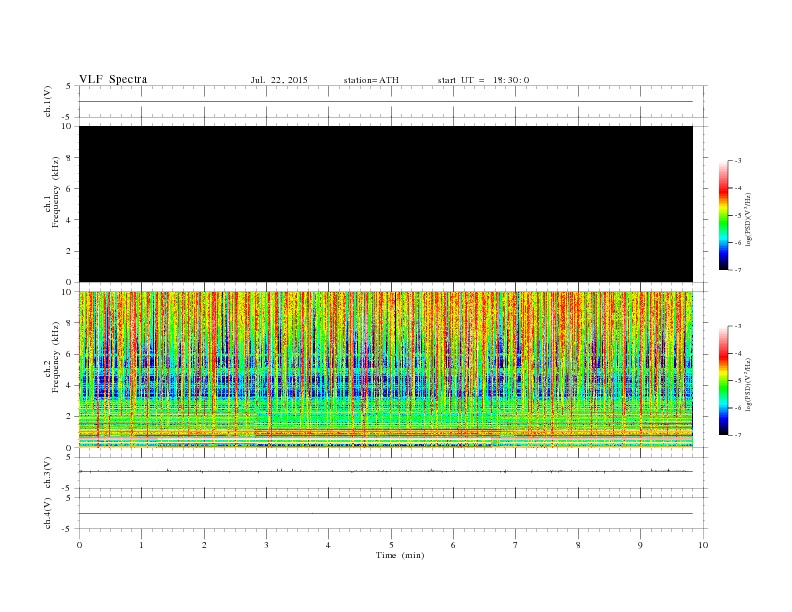The width and height of the screenshot is (792, 612).
Task: Click the "ch.2 Frequency (kHz)" axis label
Action: click(x=51, y=357)
